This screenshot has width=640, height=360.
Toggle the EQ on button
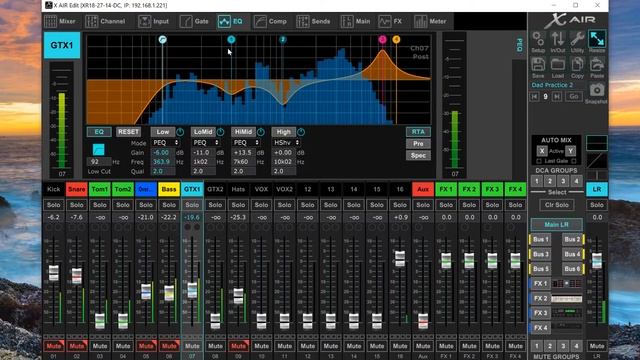click(99, 132)
